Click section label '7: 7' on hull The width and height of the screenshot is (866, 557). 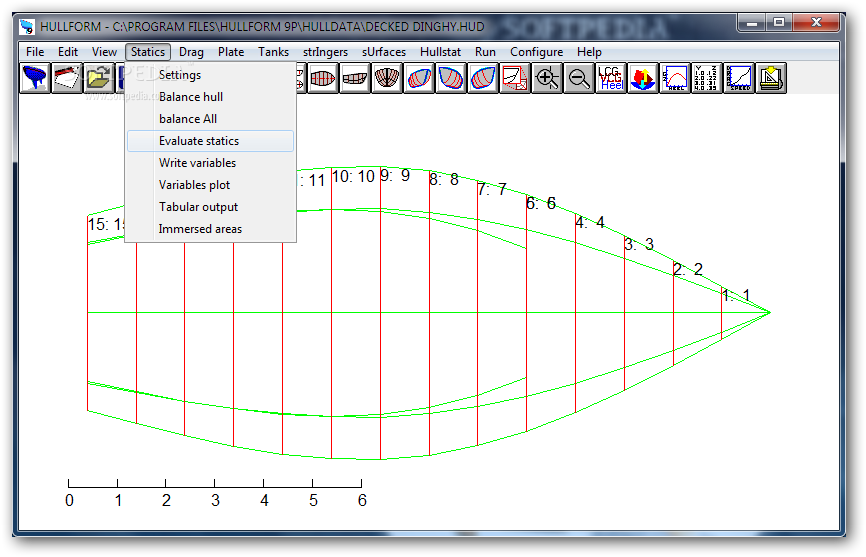492,189
